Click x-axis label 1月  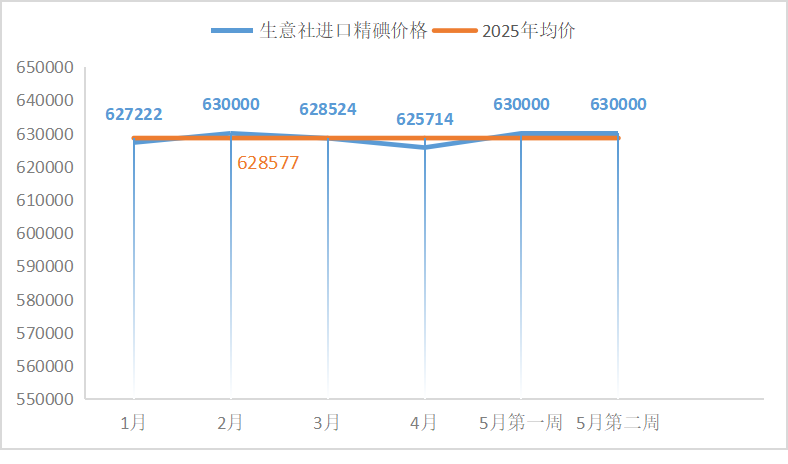click(133, 423)
